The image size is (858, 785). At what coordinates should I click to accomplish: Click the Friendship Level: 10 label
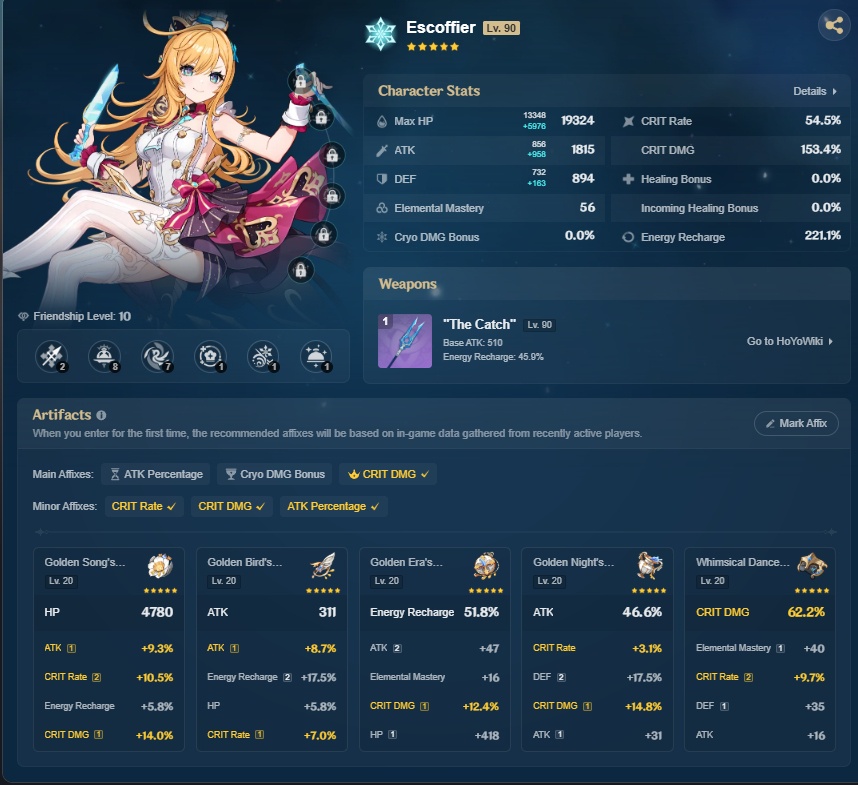coord(82,317)
